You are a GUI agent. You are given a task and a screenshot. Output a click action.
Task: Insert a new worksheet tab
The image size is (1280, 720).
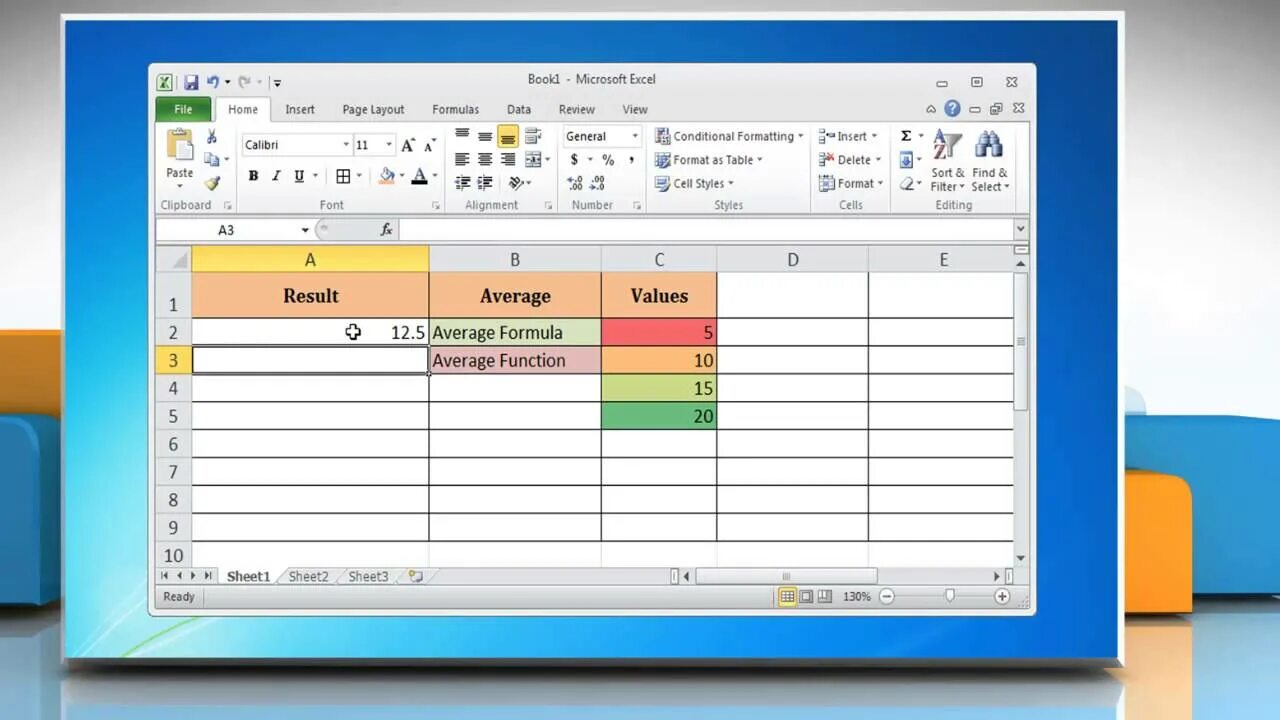[x=415, y=577]
